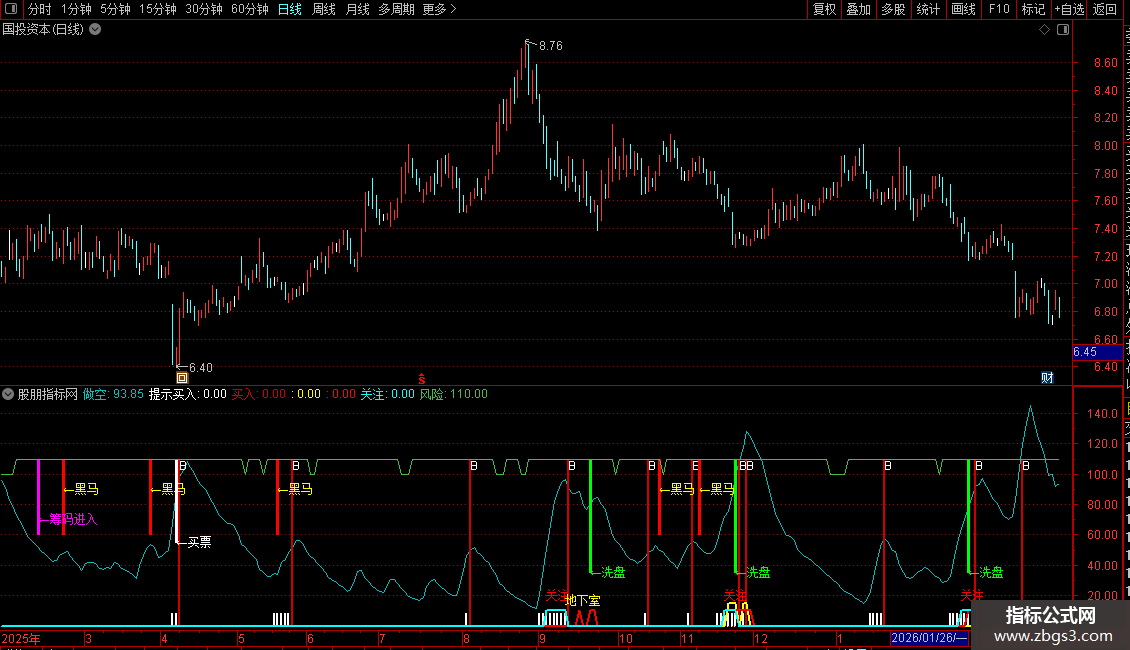Click the 2025年 year label
Image resolution: width=1130 pixels, height=650 pixels.
21,638
